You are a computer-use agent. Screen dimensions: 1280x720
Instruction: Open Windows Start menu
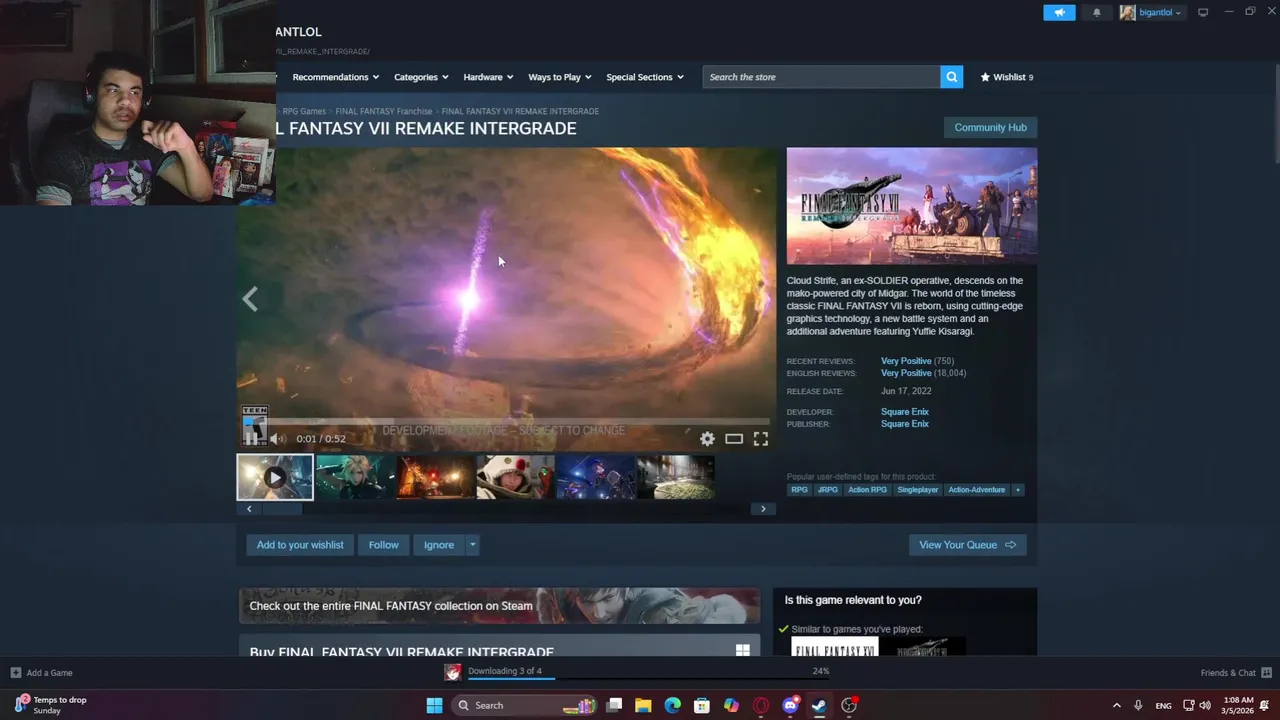(434, 705)
